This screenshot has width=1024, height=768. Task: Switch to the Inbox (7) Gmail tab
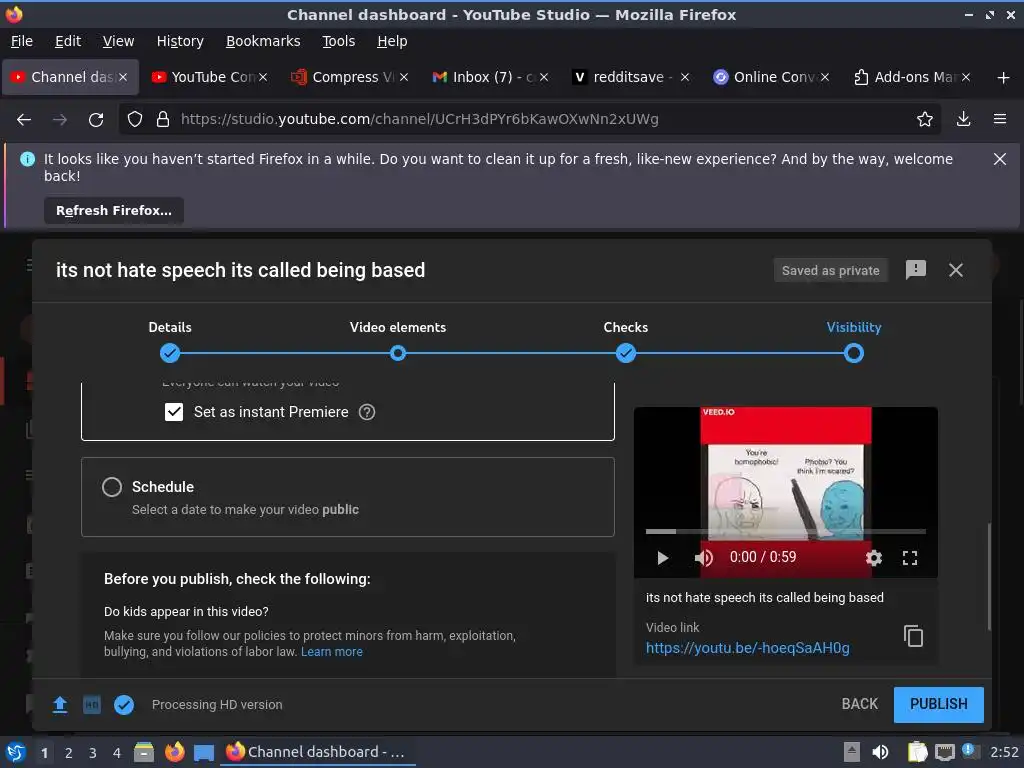click(490, 77)
